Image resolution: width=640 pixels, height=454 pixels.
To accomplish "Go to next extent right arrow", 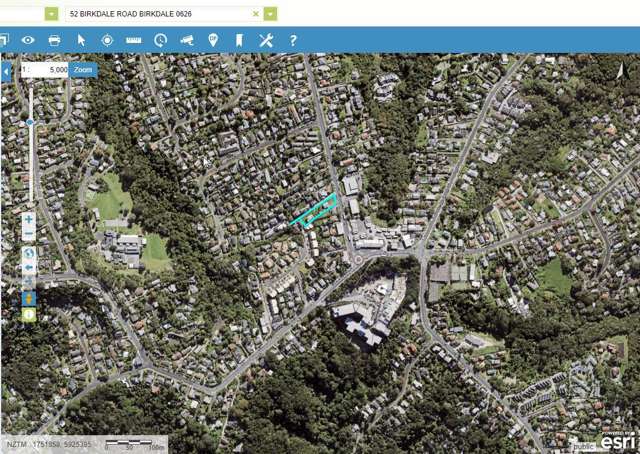I will point(29,282).
